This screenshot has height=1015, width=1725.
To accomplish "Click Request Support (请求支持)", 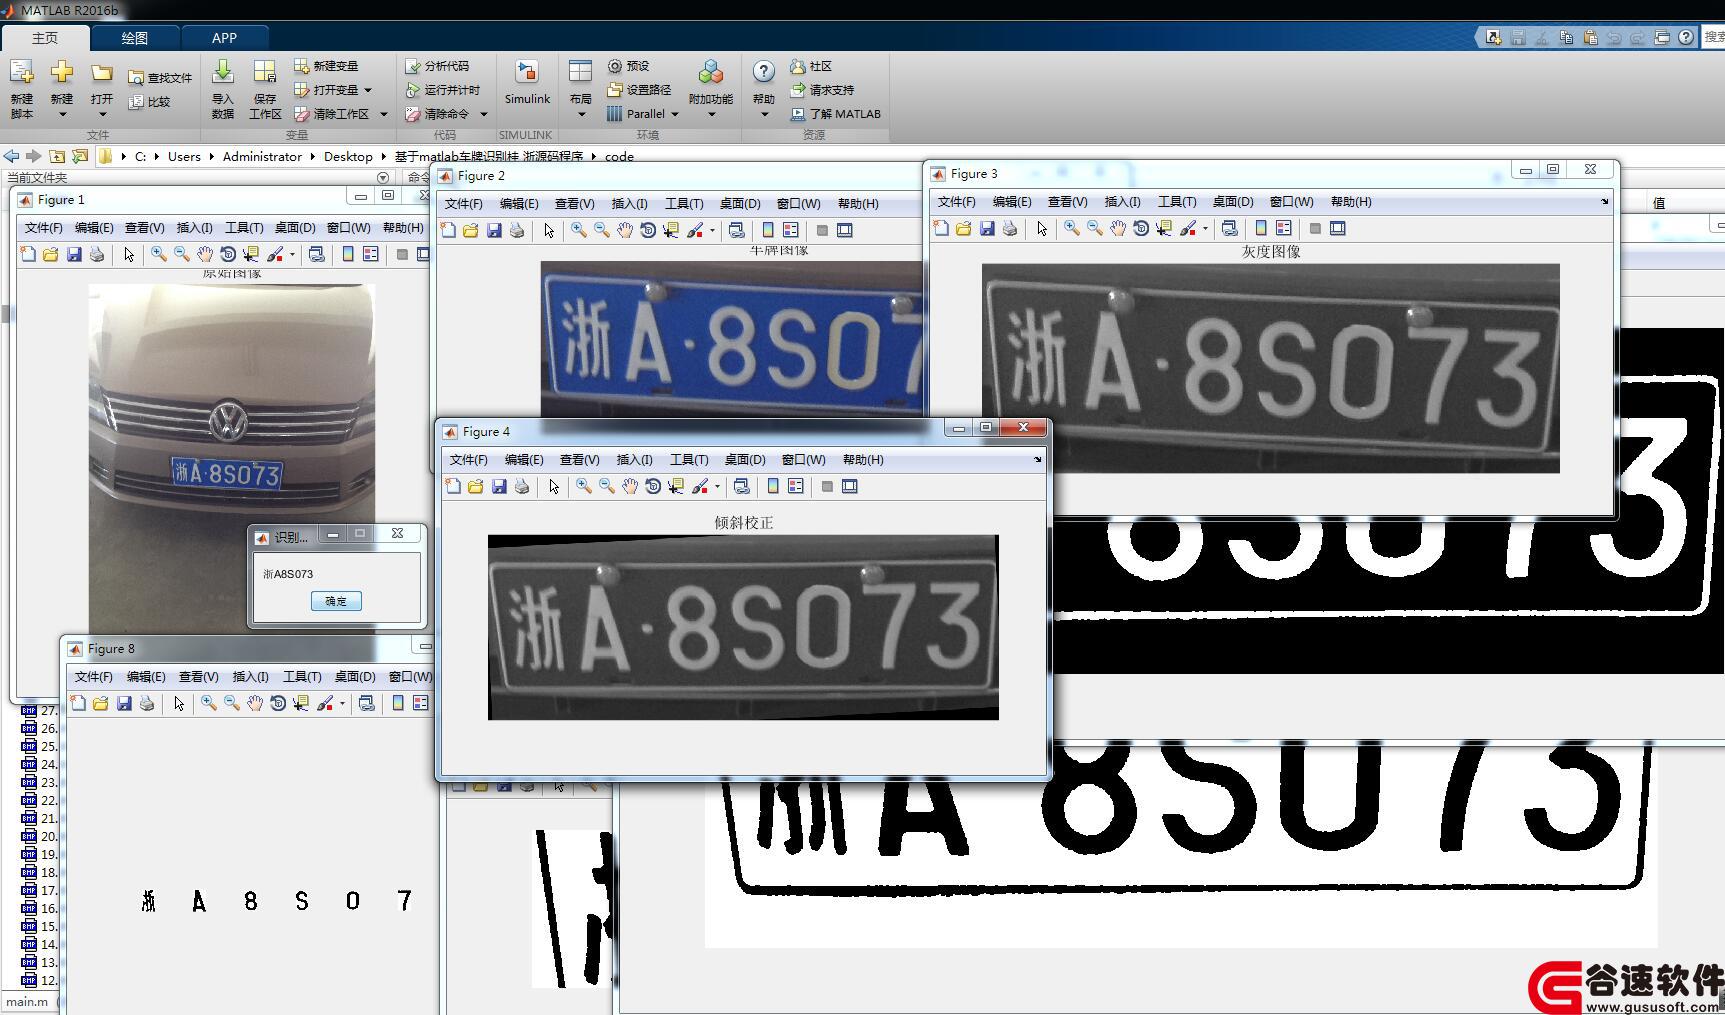I will click(x=822, y=90).
